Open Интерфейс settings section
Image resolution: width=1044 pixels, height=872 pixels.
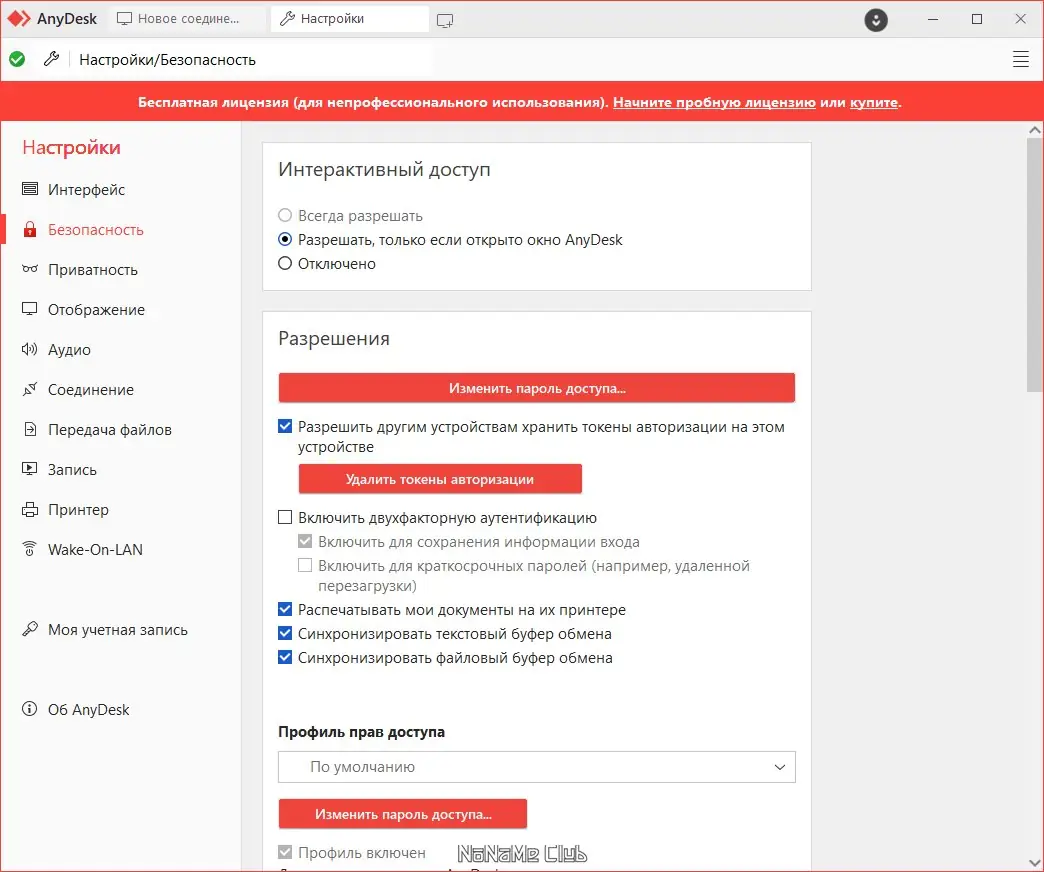pos(87,190)
